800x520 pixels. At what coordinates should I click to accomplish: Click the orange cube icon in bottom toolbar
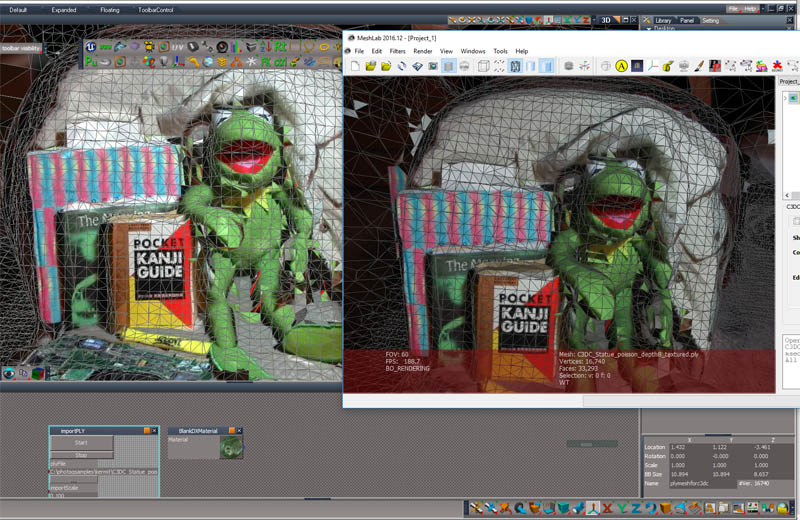(x=665, y=508)
